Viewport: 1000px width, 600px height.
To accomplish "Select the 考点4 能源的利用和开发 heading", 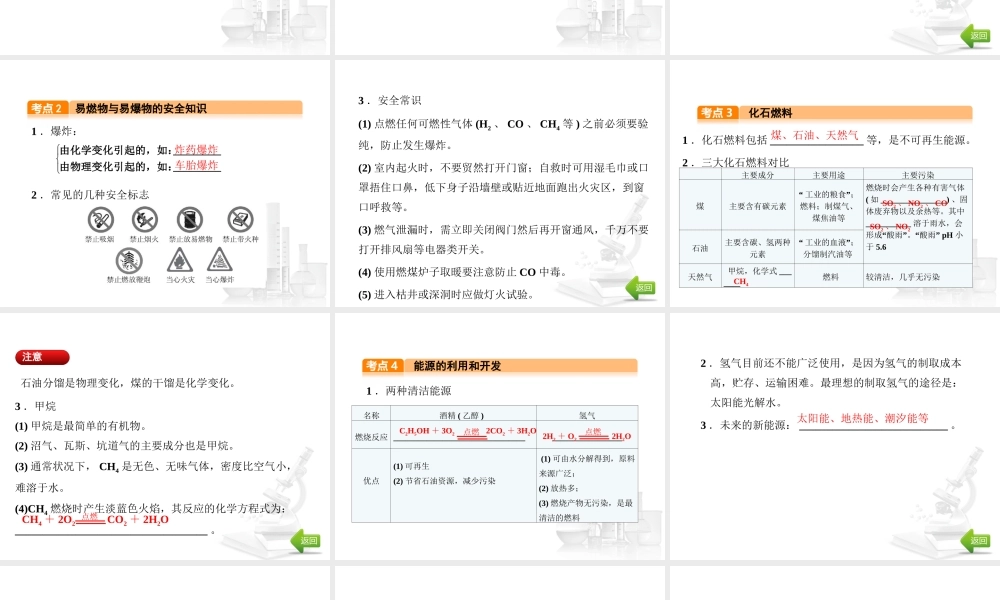I will [499, 365].
